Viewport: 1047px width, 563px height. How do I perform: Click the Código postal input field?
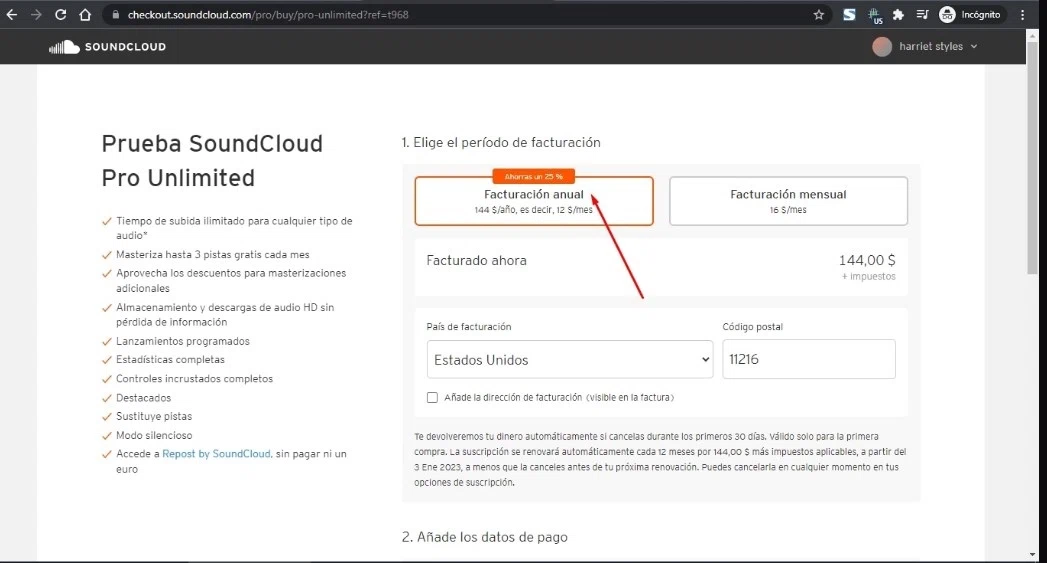(x=809, y=359)
